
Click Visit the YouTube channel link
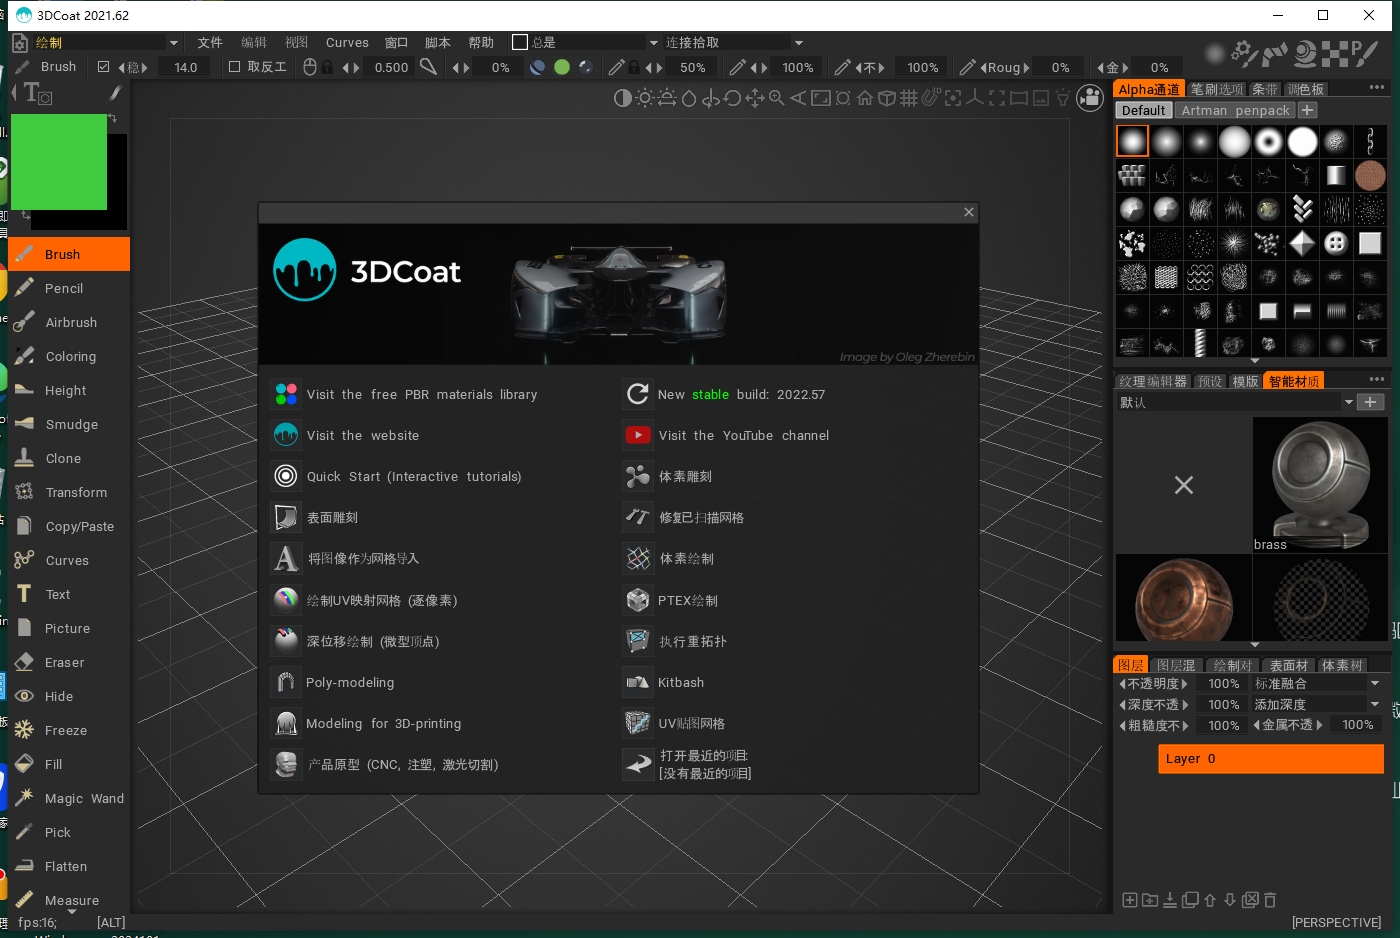point(743,436)
